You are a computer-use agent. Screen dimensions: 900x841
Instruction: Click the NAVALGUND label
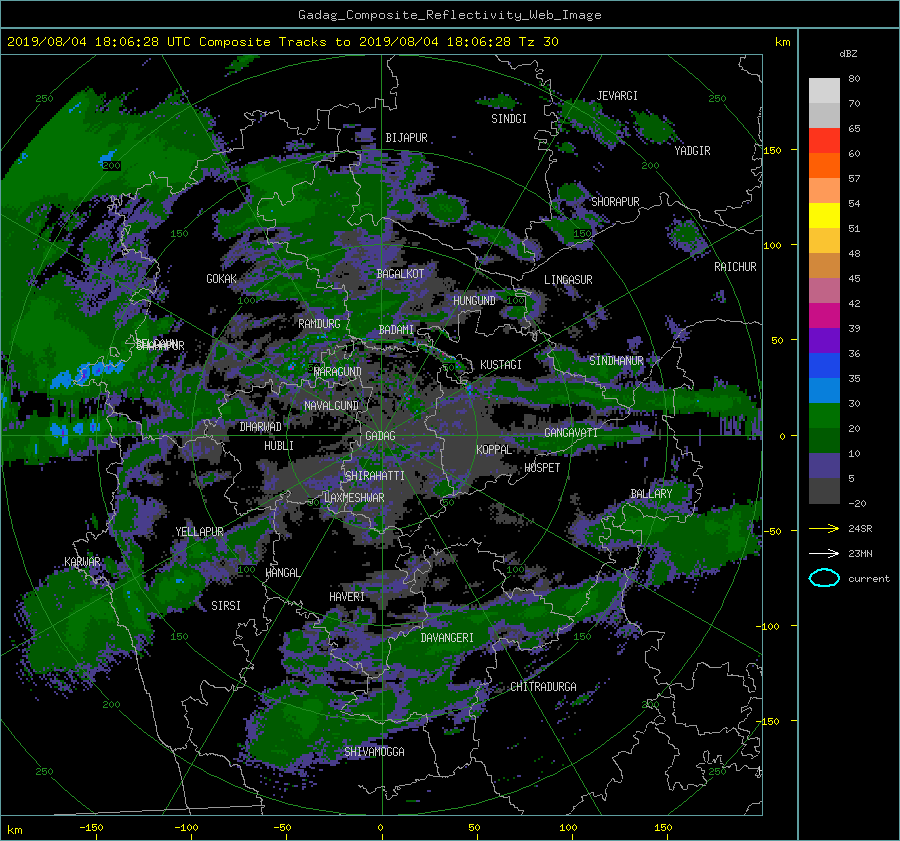[331, 406]
